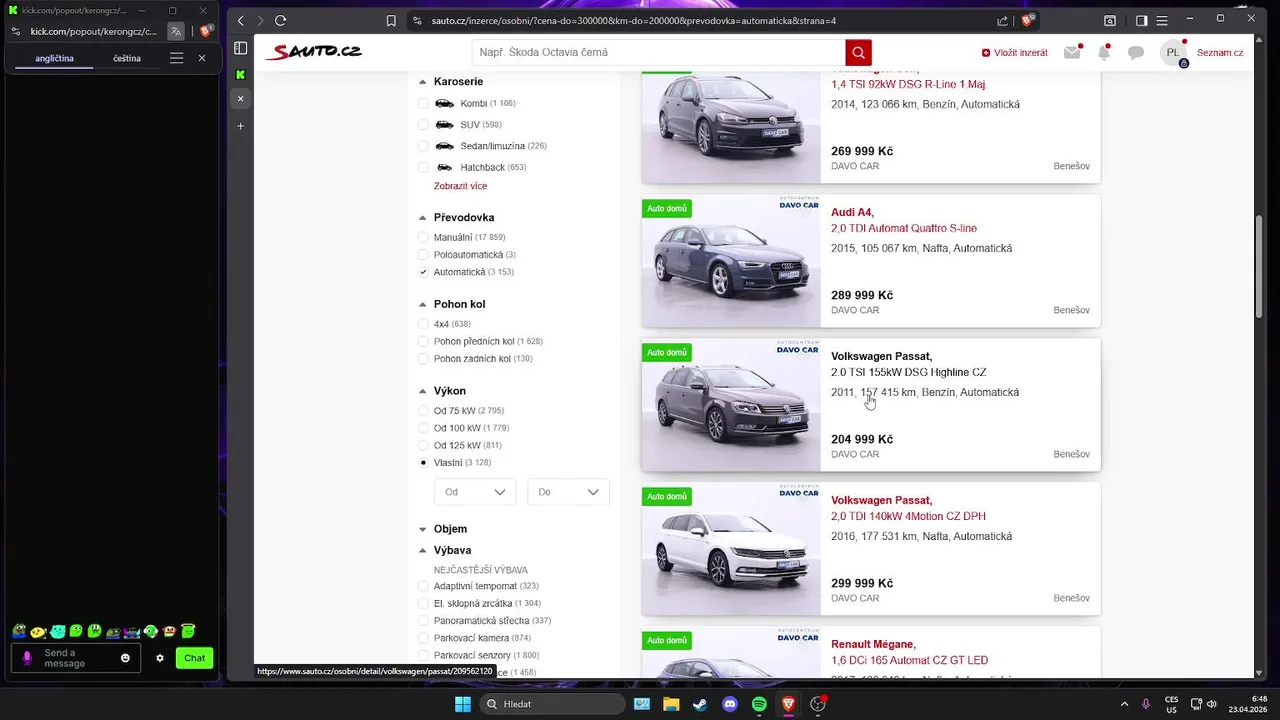Select the Od 100 kW power radio
This screenshot has height=720, width=1280.
pos(423,428)
